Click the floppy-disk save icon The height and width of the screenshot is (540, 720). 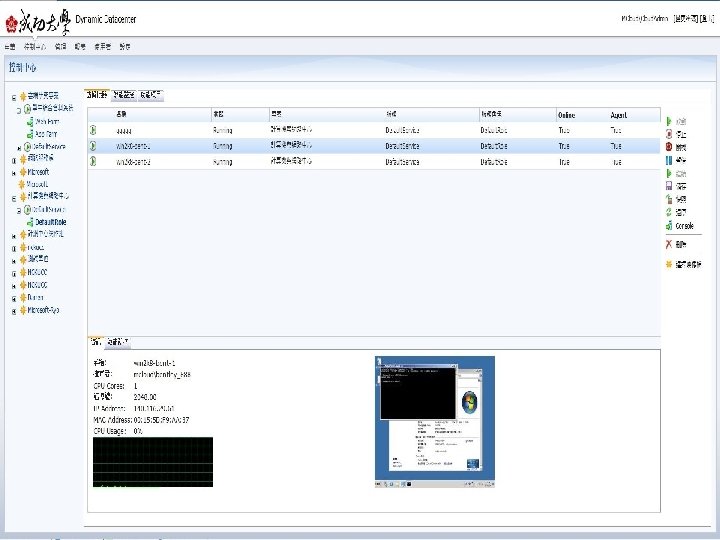[669, 186]
